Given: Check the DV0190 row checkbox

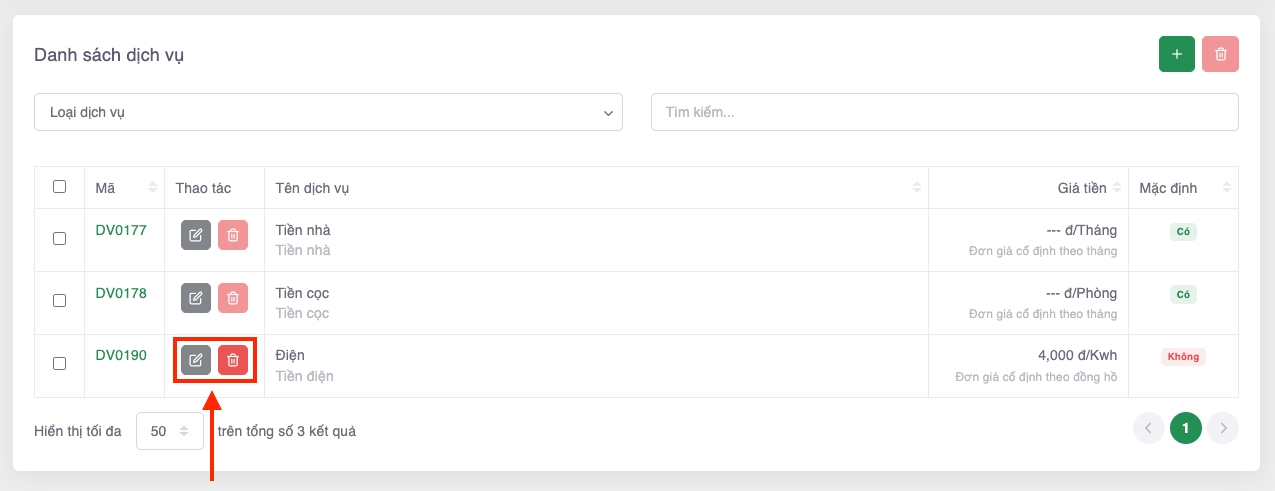Looking at the screenshot, I should (59, 364).
